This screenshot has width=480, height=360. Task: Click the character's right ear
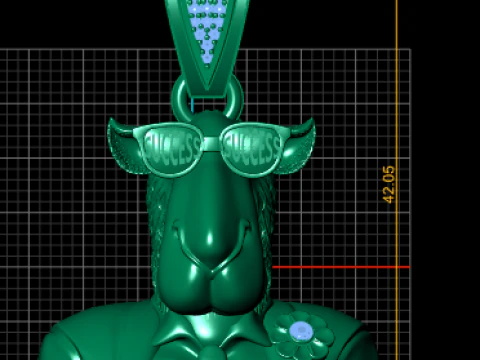point(297,146)
